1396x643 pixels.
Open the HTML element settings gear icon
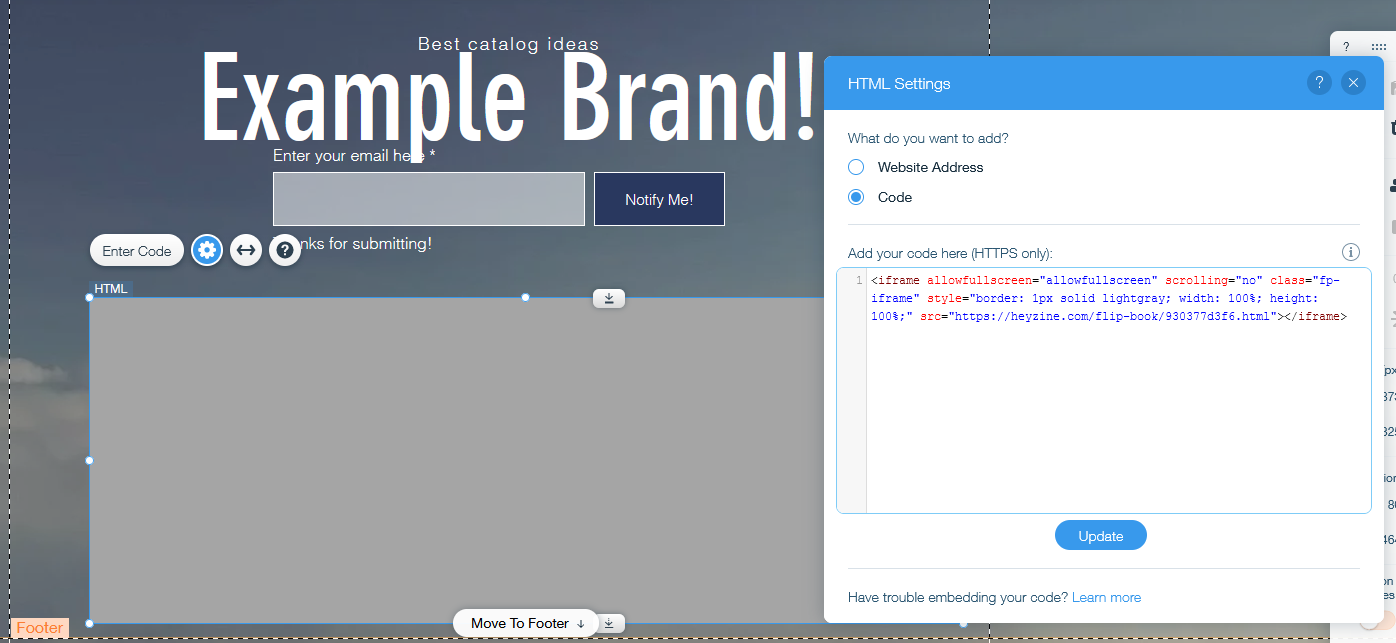click(x=207, y=250)
